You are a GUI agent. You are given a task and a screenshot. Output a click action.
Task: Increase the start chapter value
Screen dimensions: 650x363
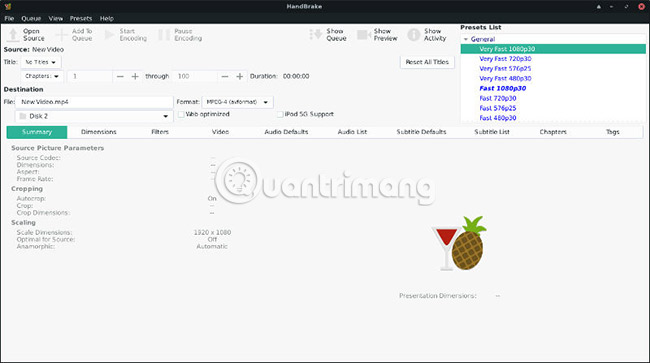click(x=135, y=76)
